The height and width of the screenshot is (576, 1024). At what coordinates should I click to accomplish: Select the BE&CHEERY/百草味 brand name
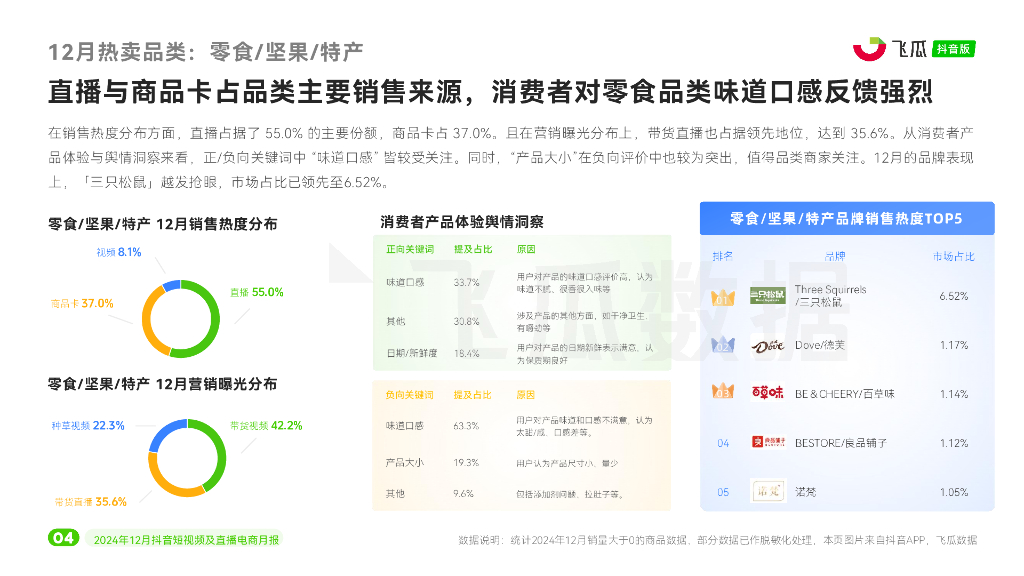844,394
